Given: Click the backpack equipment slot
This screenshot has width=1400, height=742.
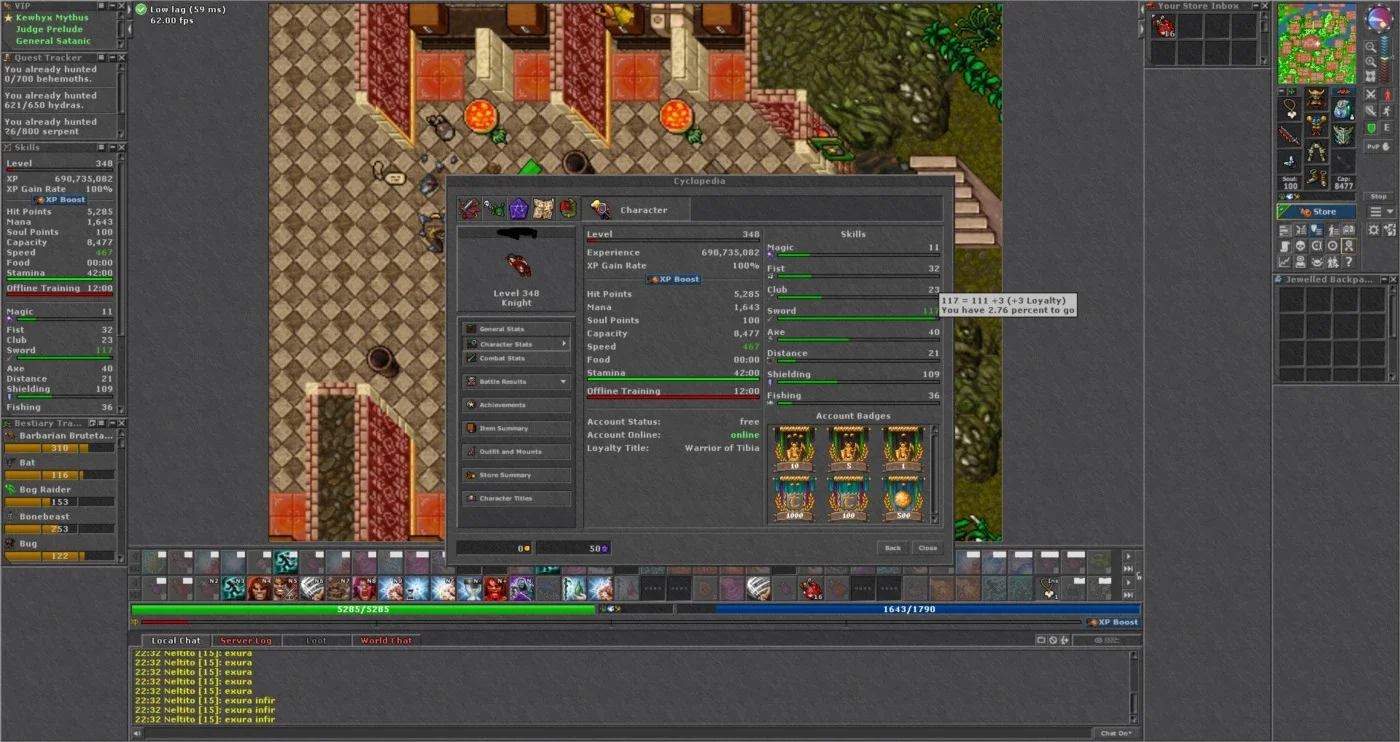Looking at the screenshot, I should (x=1343, y=108).
